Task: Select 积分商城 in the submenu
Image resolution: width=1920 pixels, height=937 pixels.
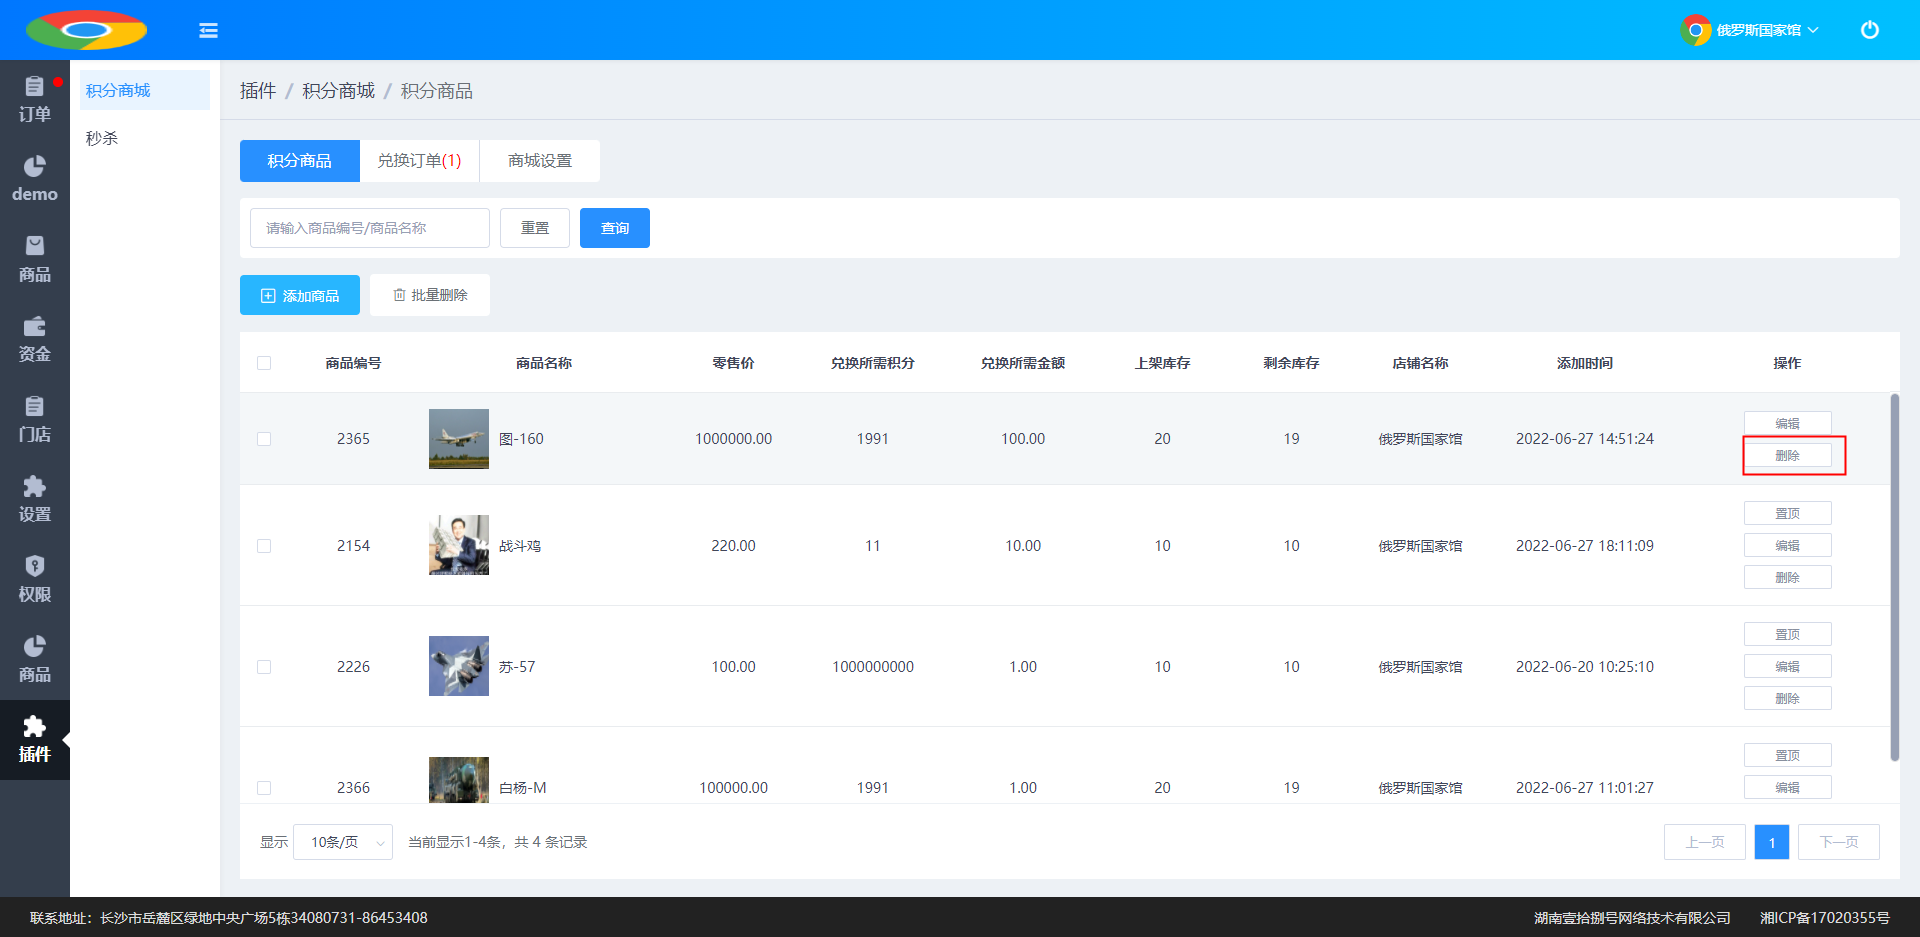Action: point(145,90)
